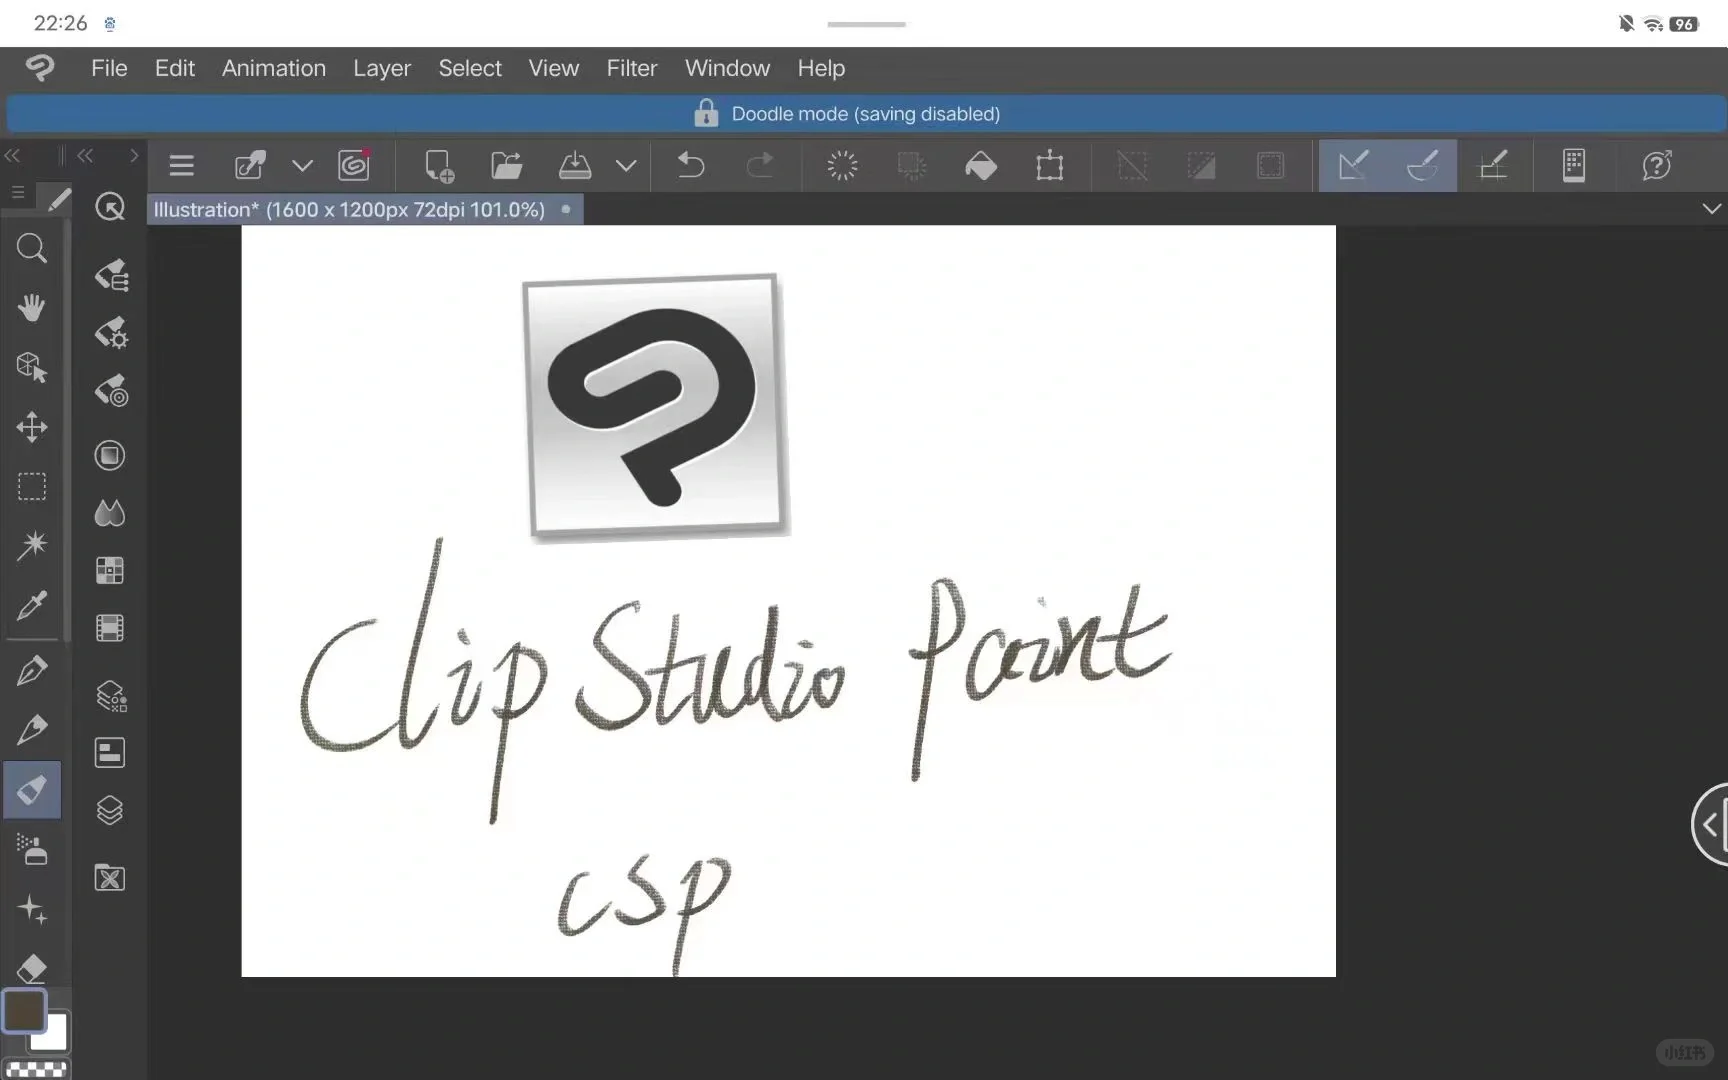Open the hamburger menu in the command bar
Viewport: 1728px width, 1080px height.
coord(181,165)
